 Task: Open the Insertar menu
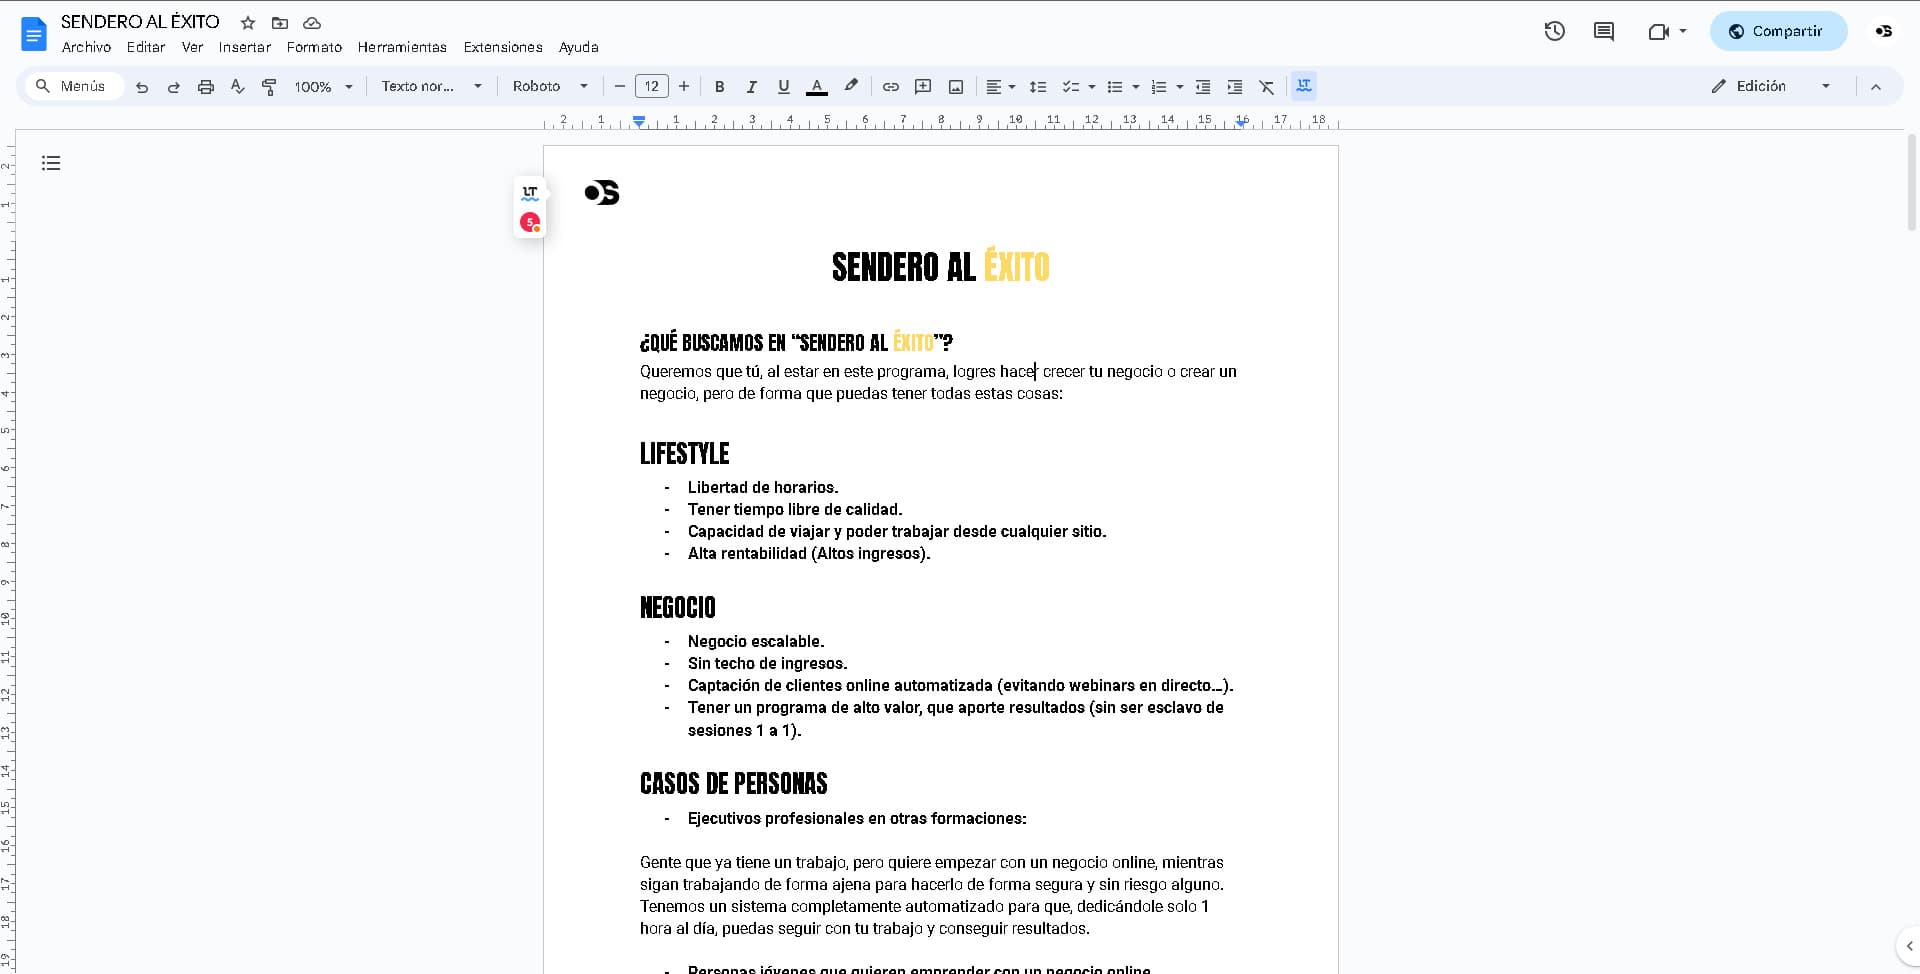pyautogui.click(x=245, y=47)
